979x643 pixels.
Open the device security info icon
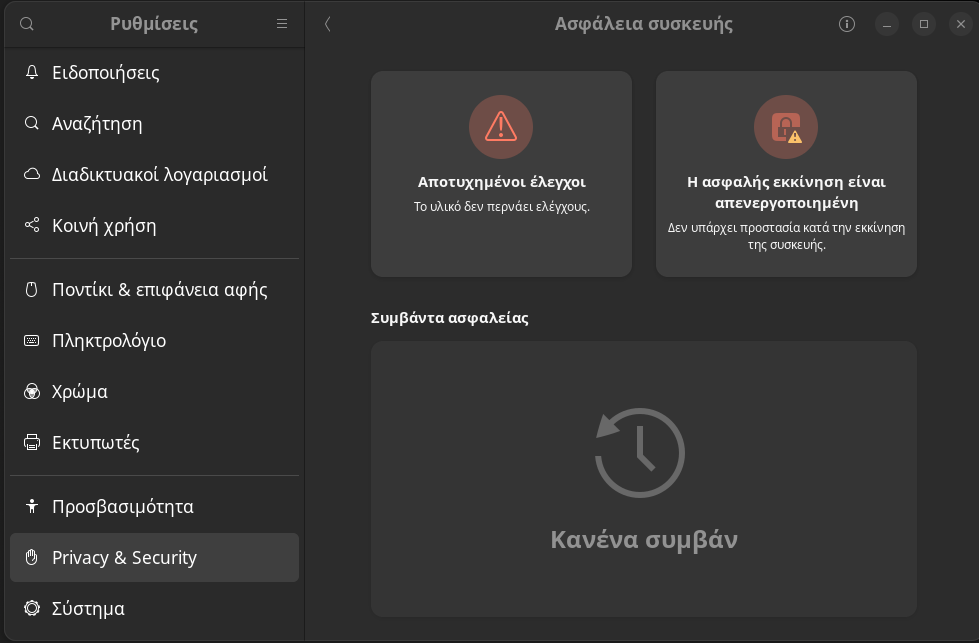847,24
